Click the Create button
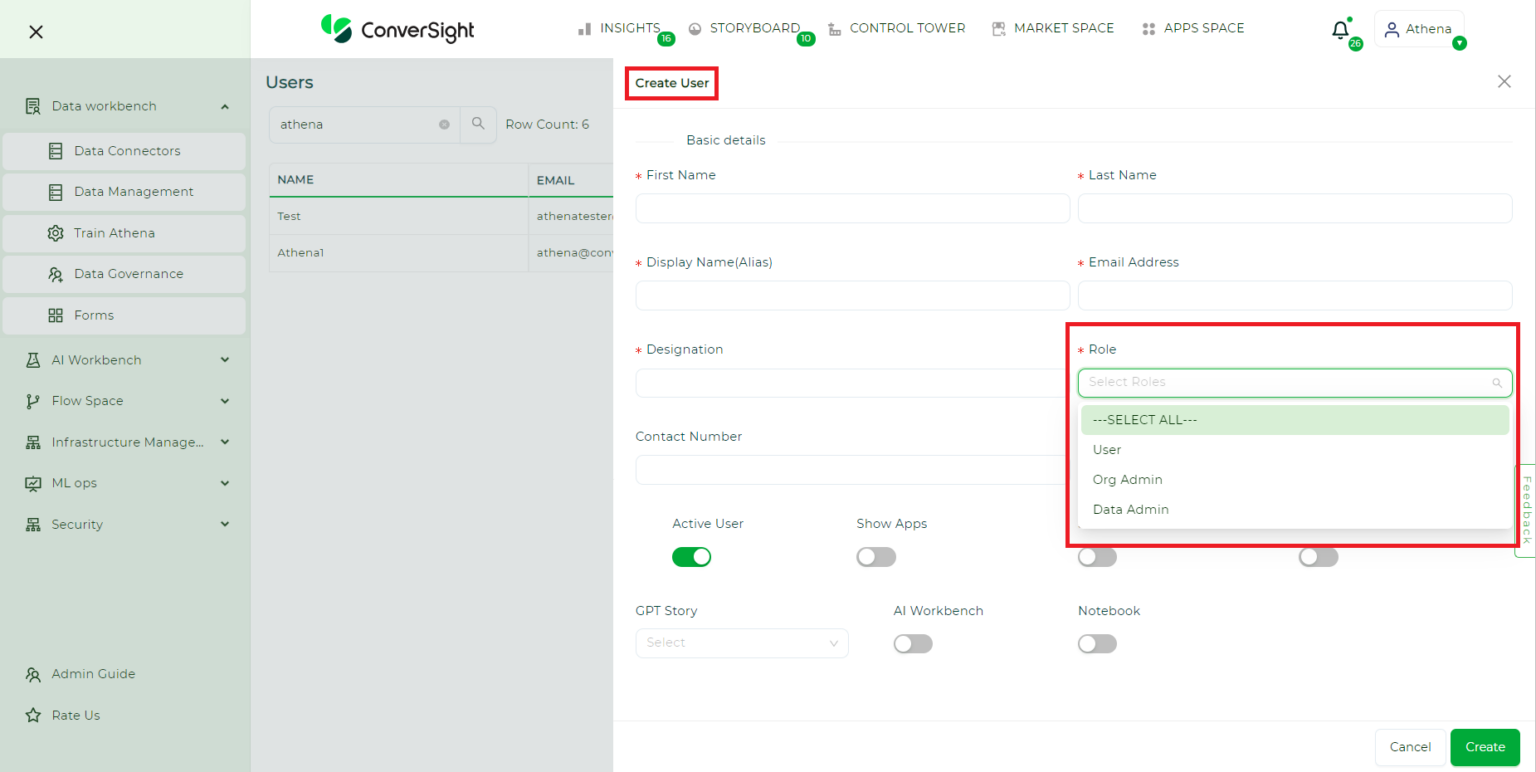 (1485, 747)
